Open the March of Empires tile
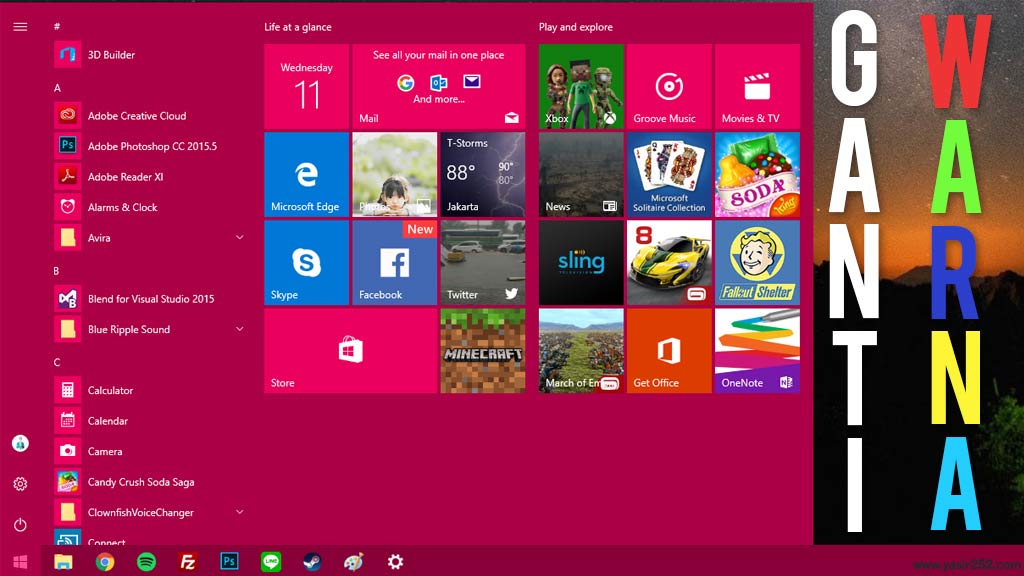The height and width of the screenshot is (576, 1024). click(x=581, y=351)
